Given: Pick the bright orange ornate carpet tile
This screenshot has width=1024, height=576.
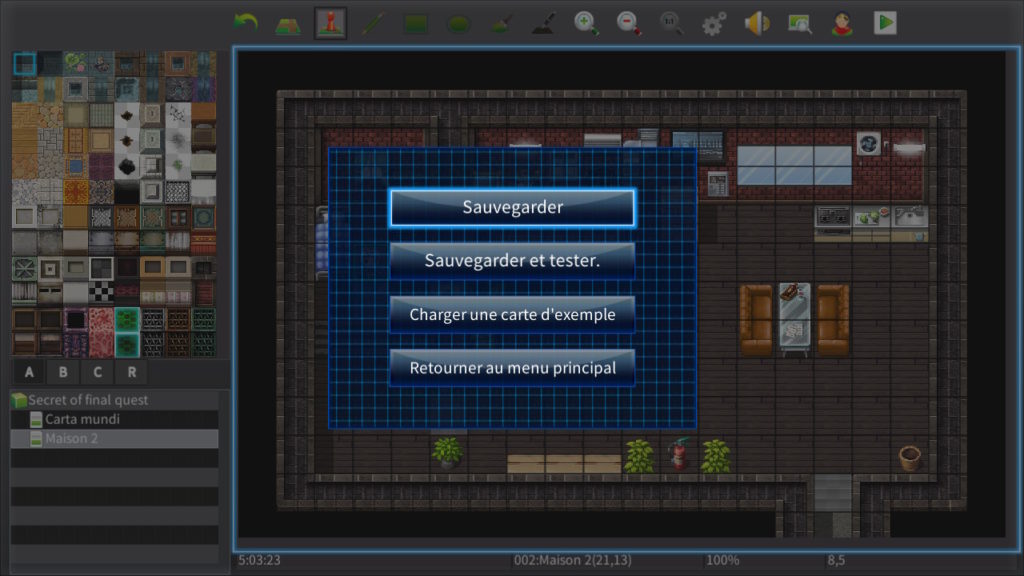Looking at the screenshot, I should (76, 192).
